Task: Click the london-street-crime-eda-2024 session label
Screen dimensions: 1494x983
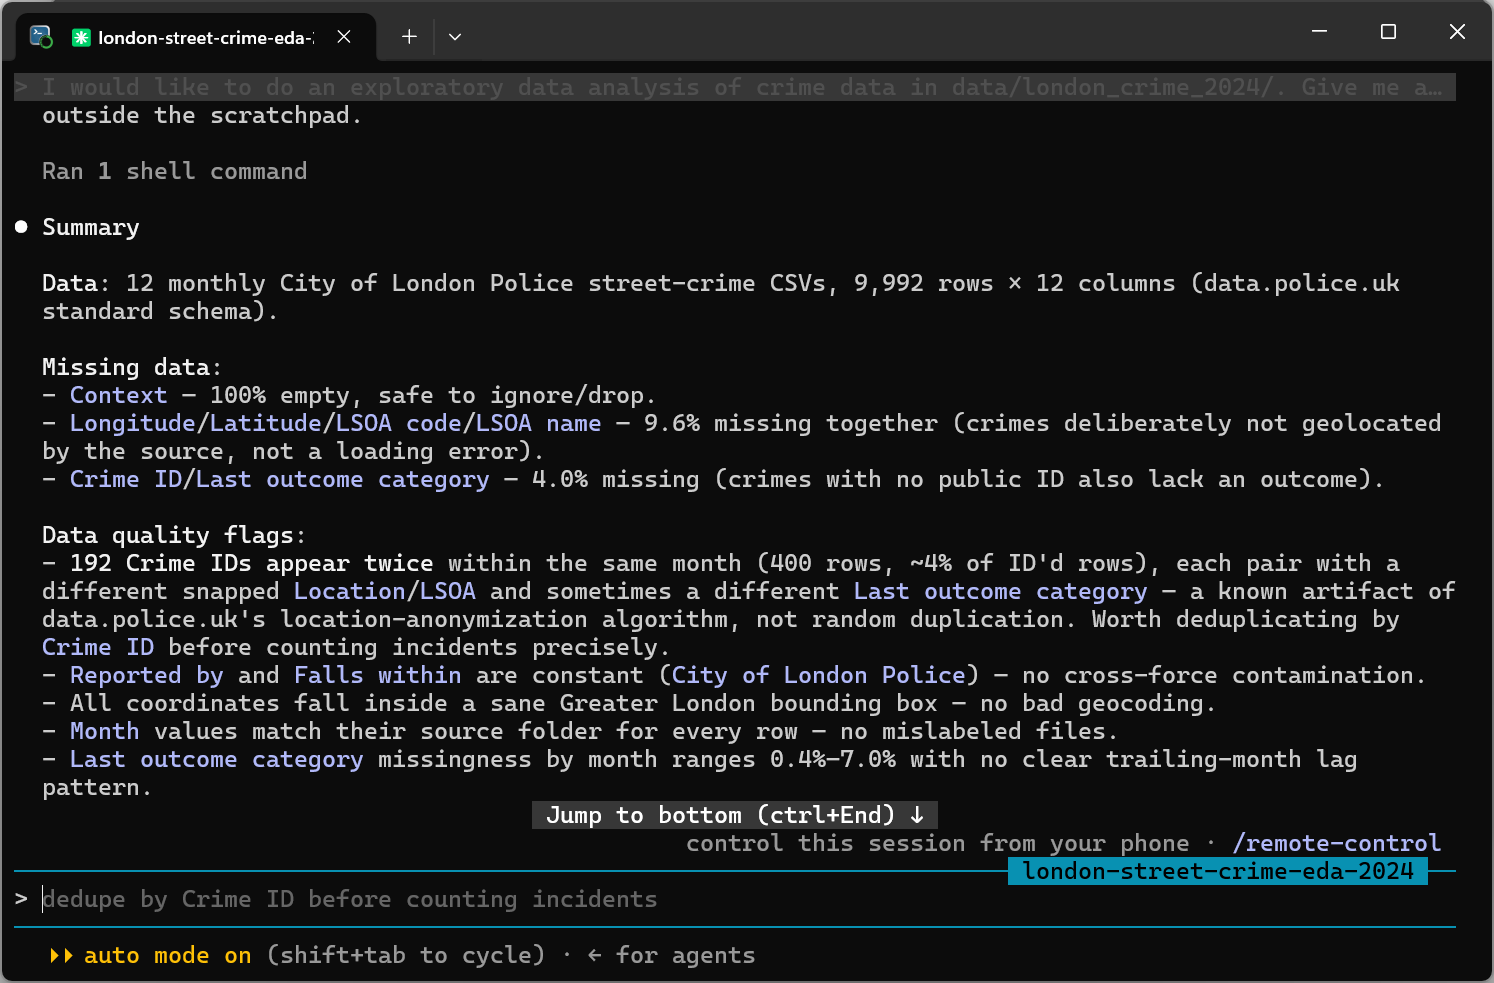Action: click(1218, 871)
